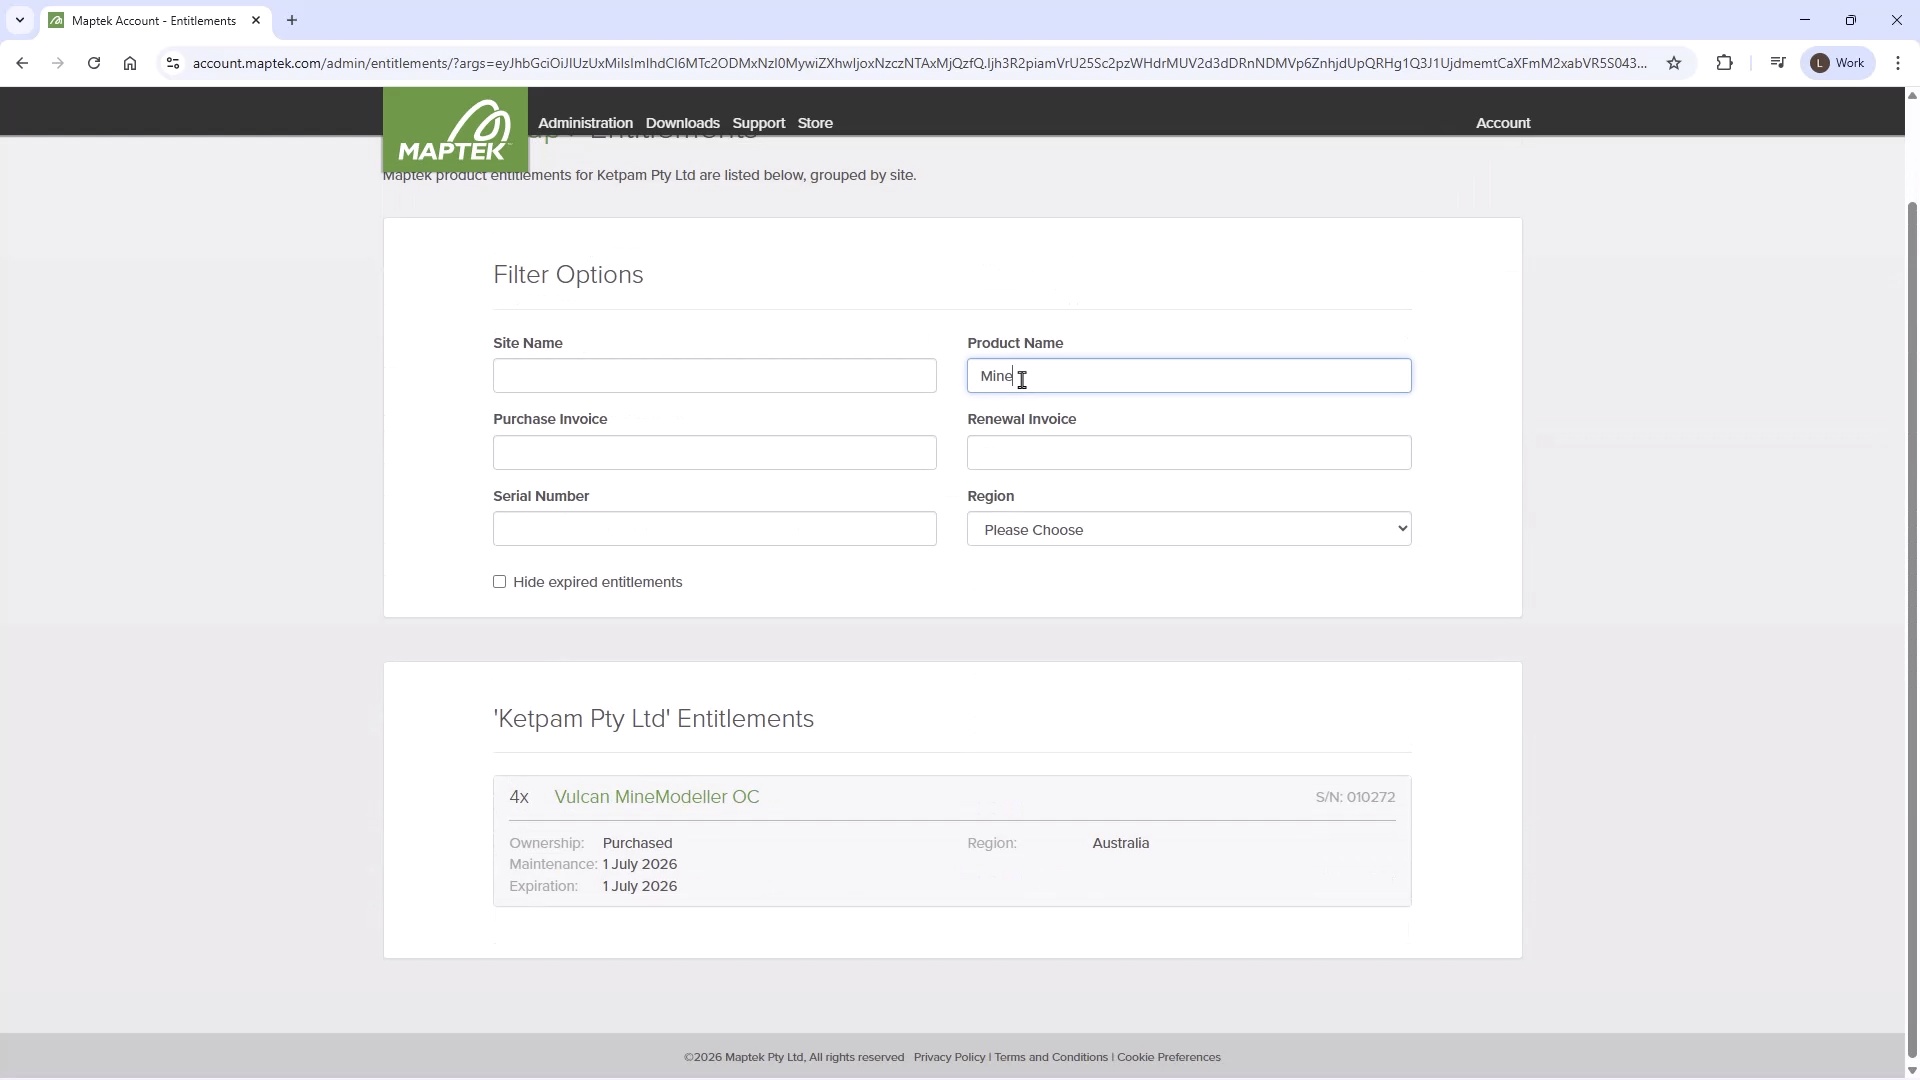Image resolution: width=1920 pixels, height=1080 pixels.
Task: Expand the Region Please Choose dropdown
Action: tap(1188, 529)
